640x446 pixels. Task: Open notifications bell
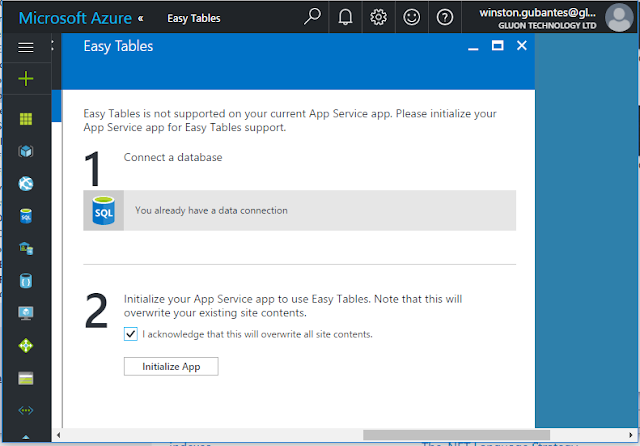click(345, 17)
